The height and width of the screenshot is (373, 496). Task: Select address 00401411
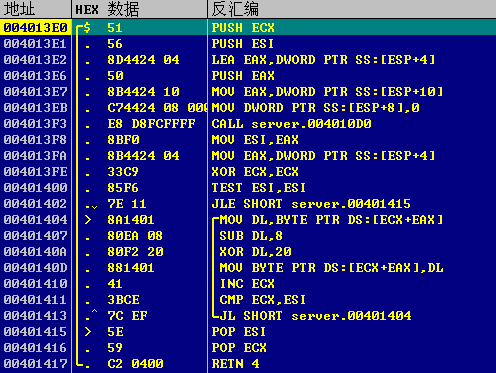[35, 300]
